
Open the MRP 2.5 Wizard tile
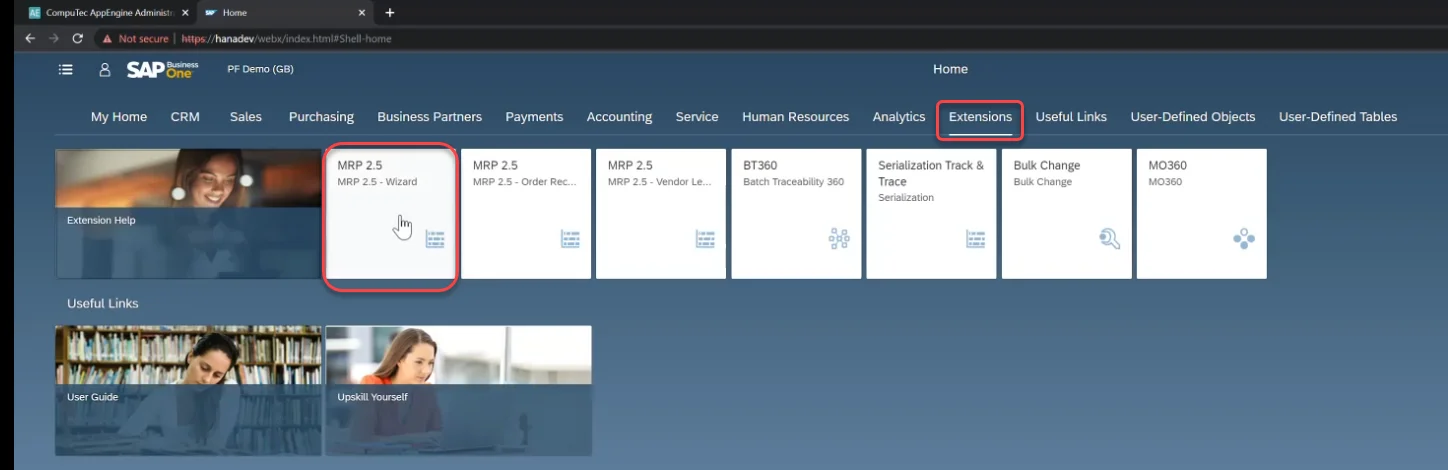click(391, 214)
